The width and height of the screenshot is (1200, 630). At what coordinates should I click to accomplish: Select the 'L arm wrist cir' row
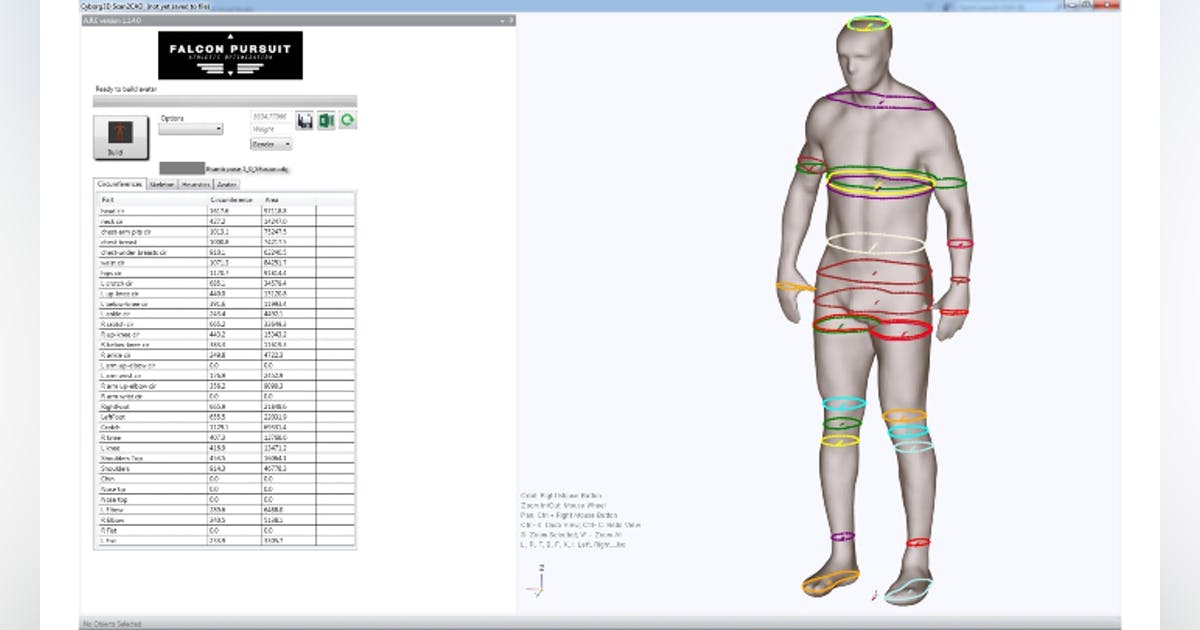coord(225,376)
